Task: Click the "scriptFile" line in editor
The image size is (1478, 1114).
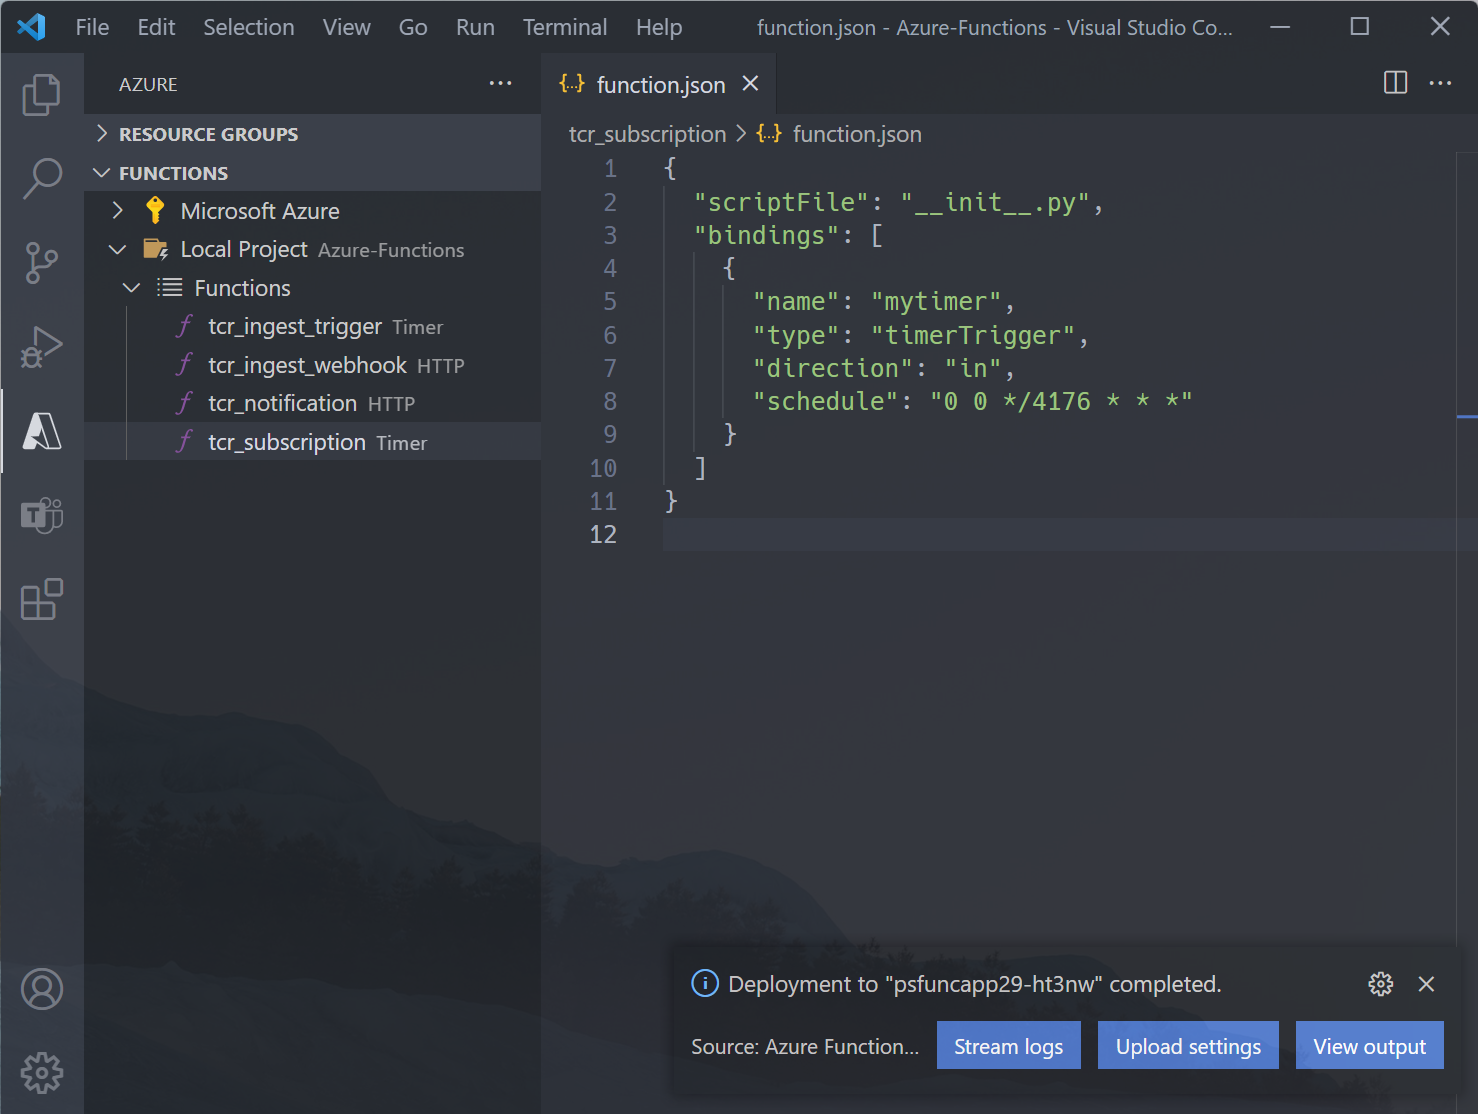Action: point(898,202)
